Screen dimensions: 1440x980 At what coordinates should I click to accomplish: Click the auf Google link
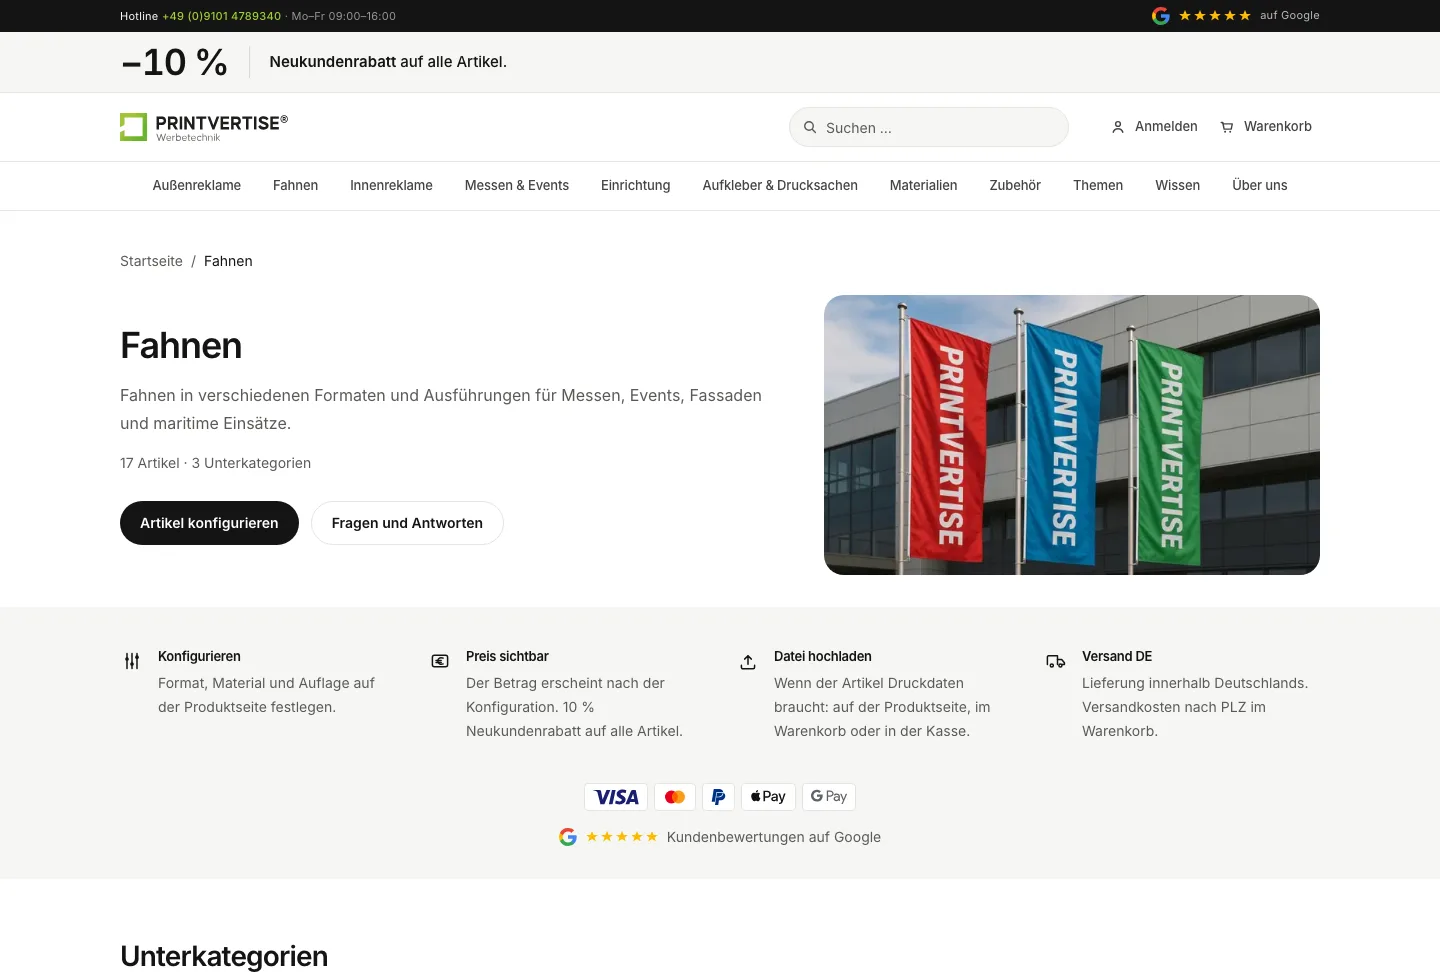click(1290, 16)
